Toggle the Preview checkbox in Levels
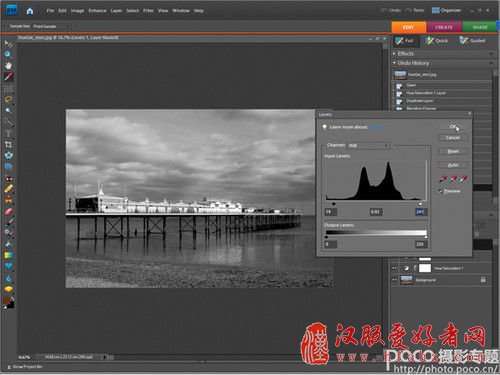Screen dimensions: 500x375 coord(441,191)
